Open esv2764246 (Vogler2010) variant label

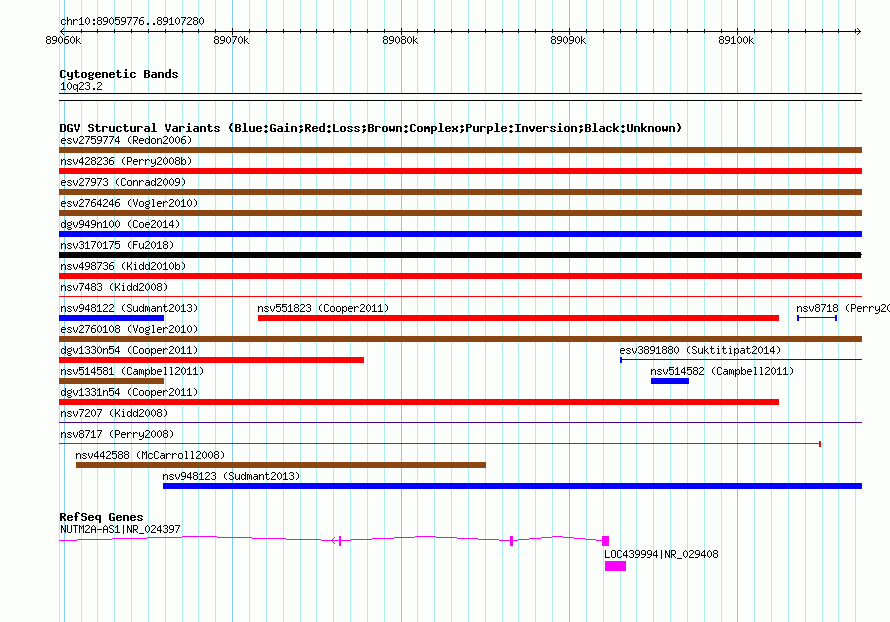pyautogui.click(x=129, y=203)
